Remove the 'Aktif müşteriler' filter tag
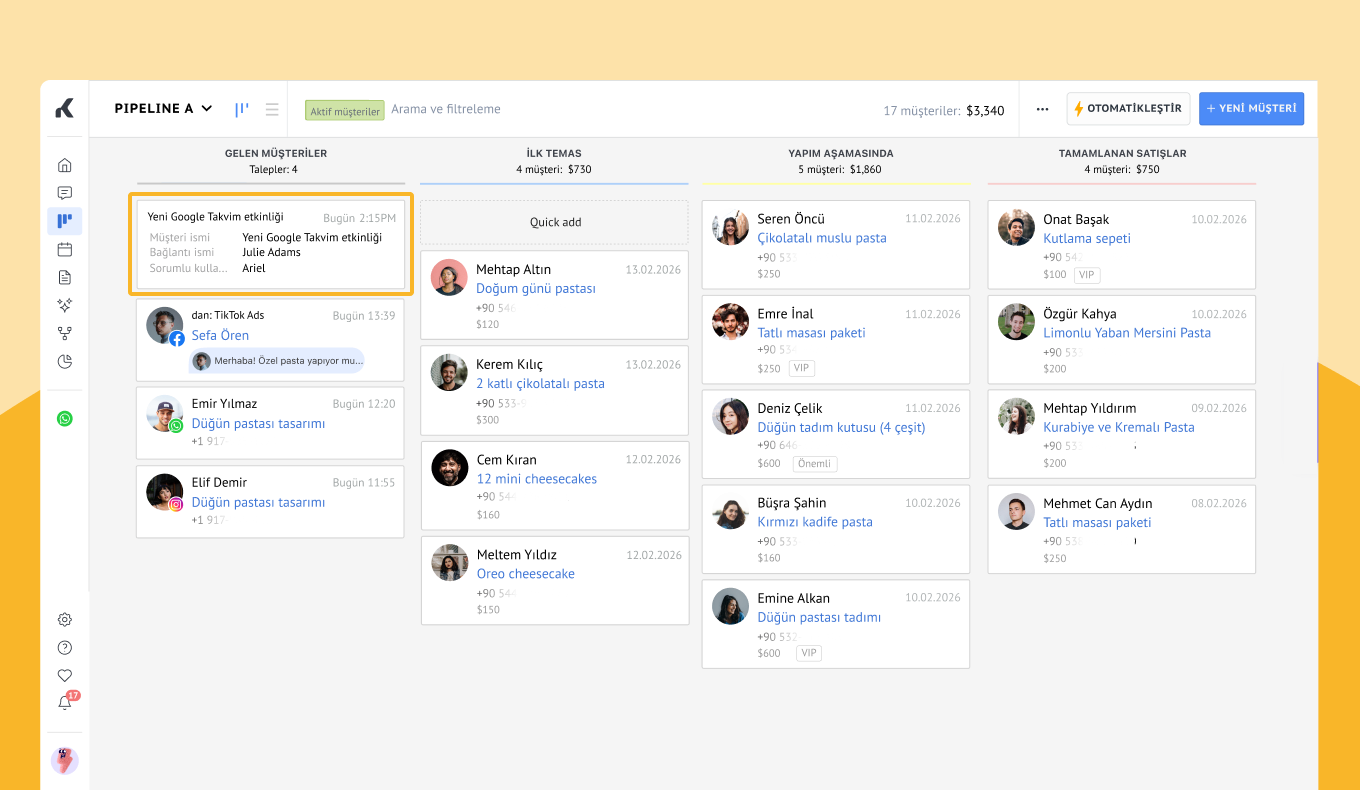The image size is (1360, 790). [345, 111]
